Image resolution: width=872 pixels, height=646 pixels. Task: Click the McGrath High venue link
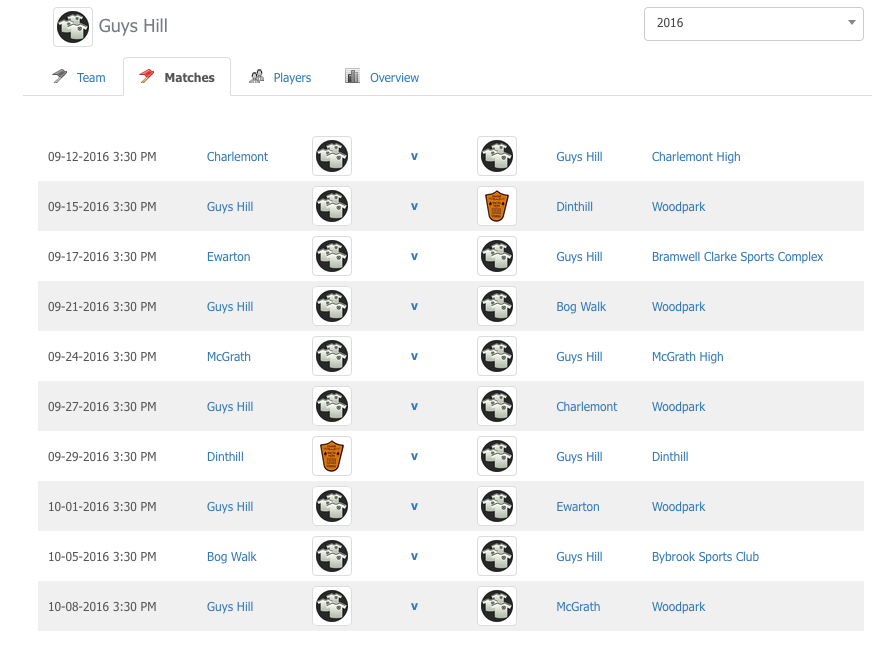(x=687, y=357)
